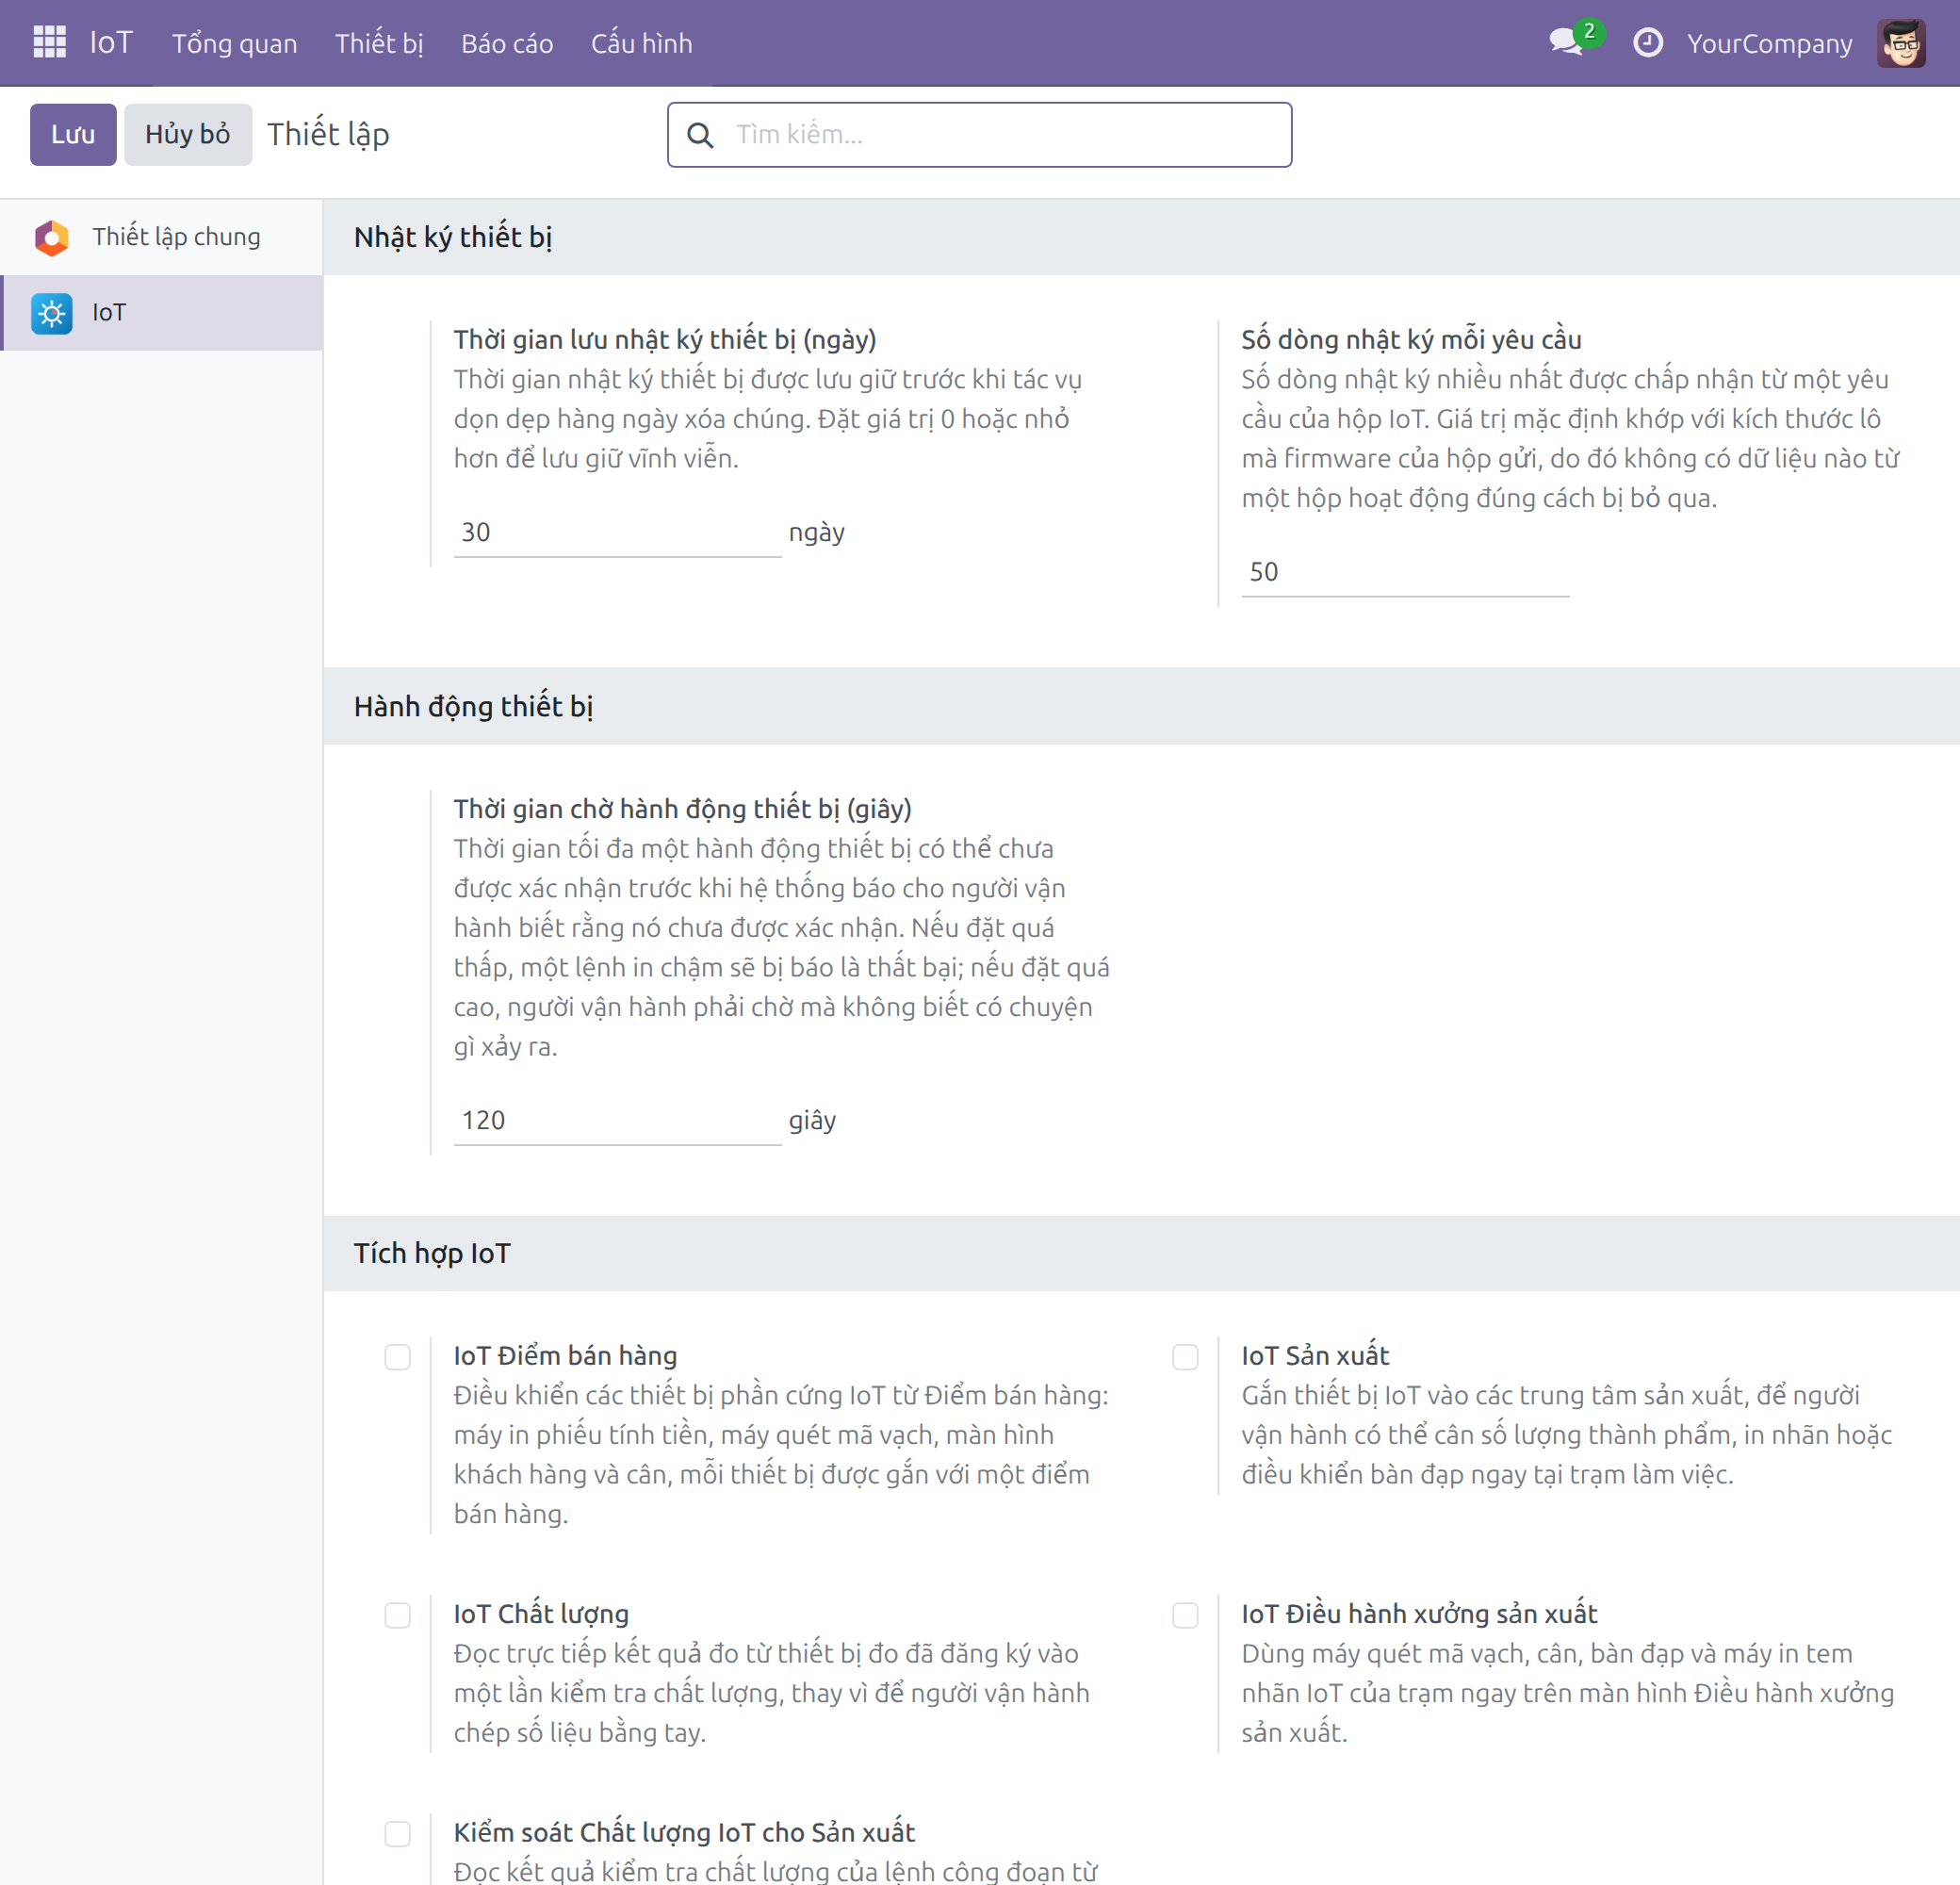Click the Thiết lập breadcrumb title
The width and height of the screenshot is (1960, 1885).
pyautogui.click(x=328, y=134)
